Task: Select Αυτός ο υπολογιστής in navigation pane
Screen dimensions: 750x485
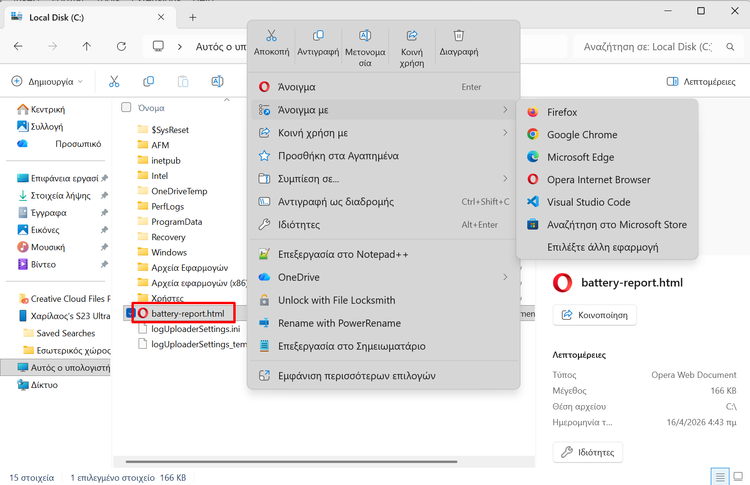Action: pos(70,367)
